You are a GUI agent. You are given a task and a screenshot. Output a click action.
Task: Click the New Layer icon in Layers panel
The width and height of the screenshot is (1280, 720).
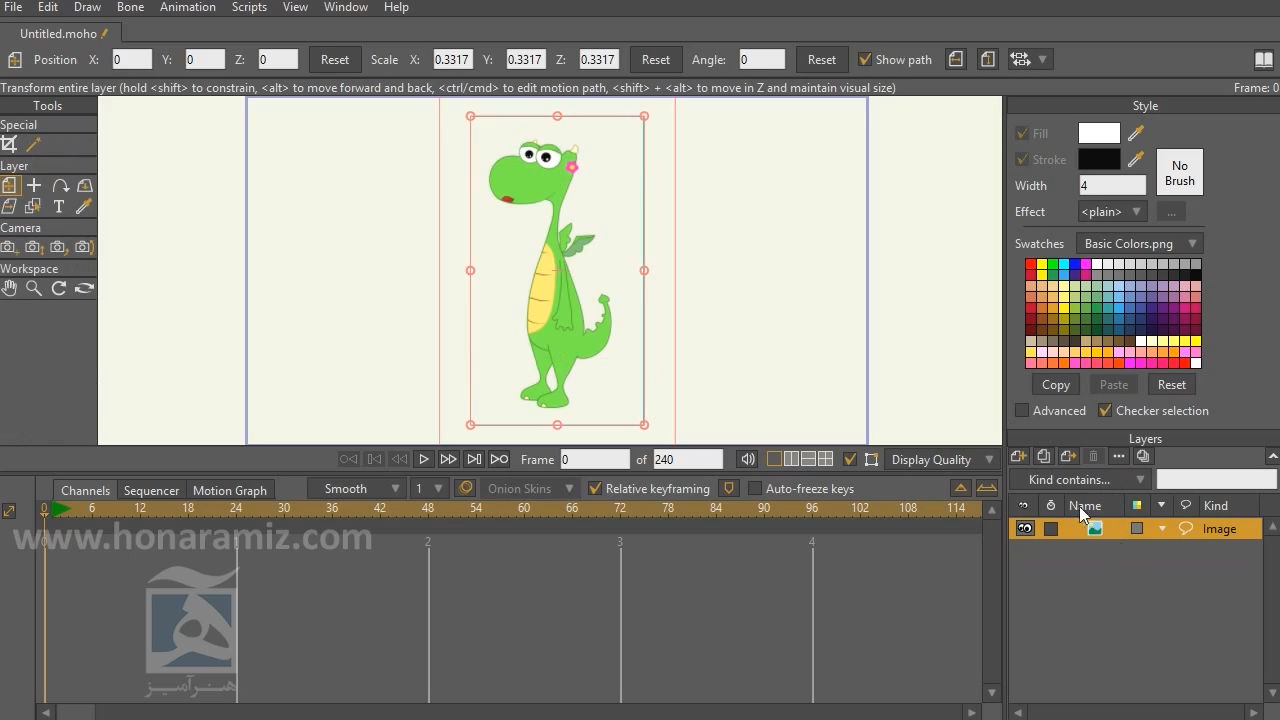pos(1019,456)
